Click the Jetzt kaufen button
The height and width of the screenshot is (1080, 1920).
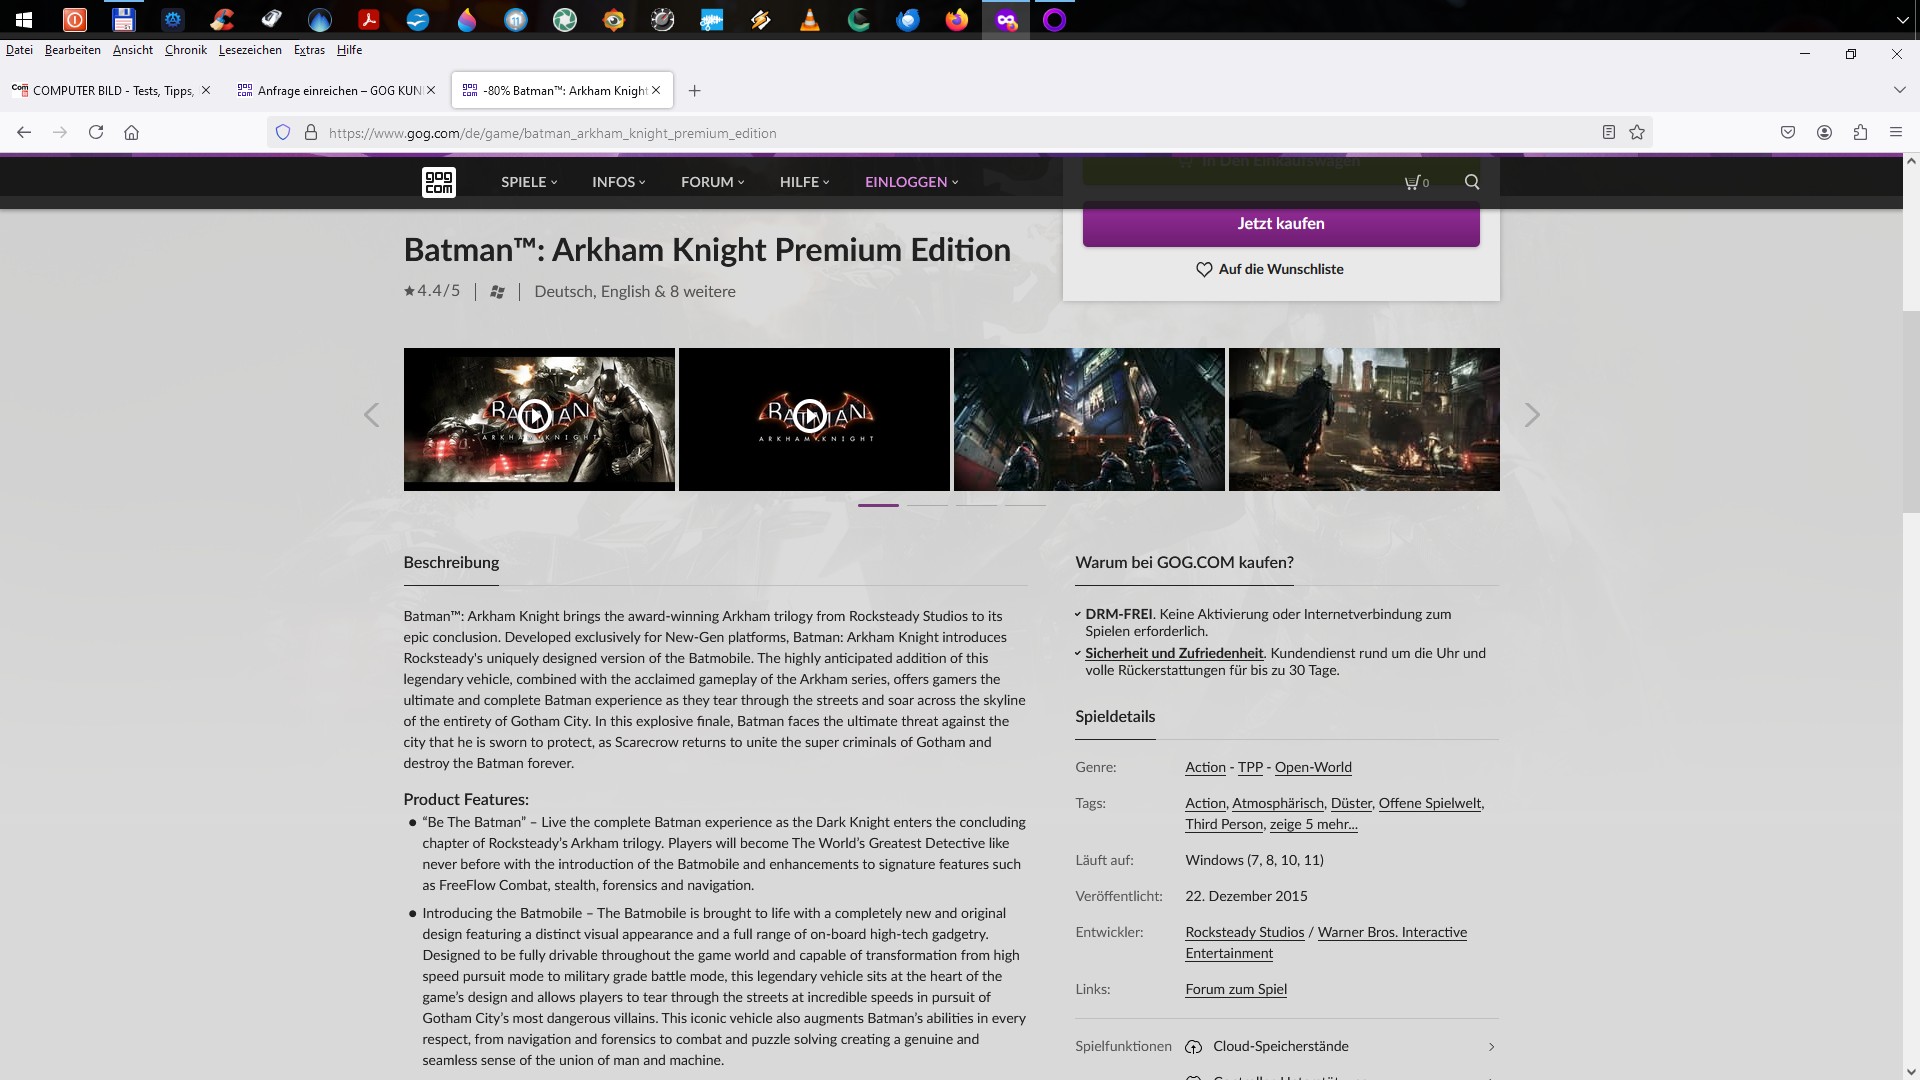(1281, 223)
